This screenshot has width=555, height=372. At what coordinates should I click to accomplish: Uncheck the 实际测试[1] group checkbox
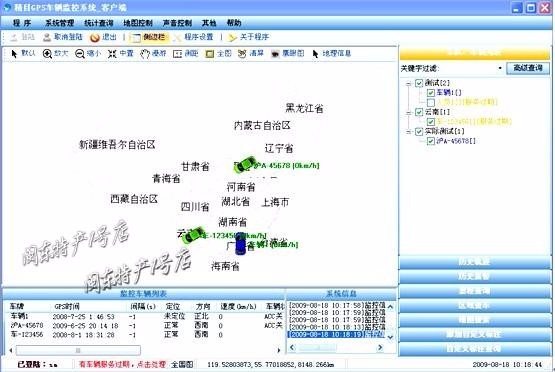419,131
